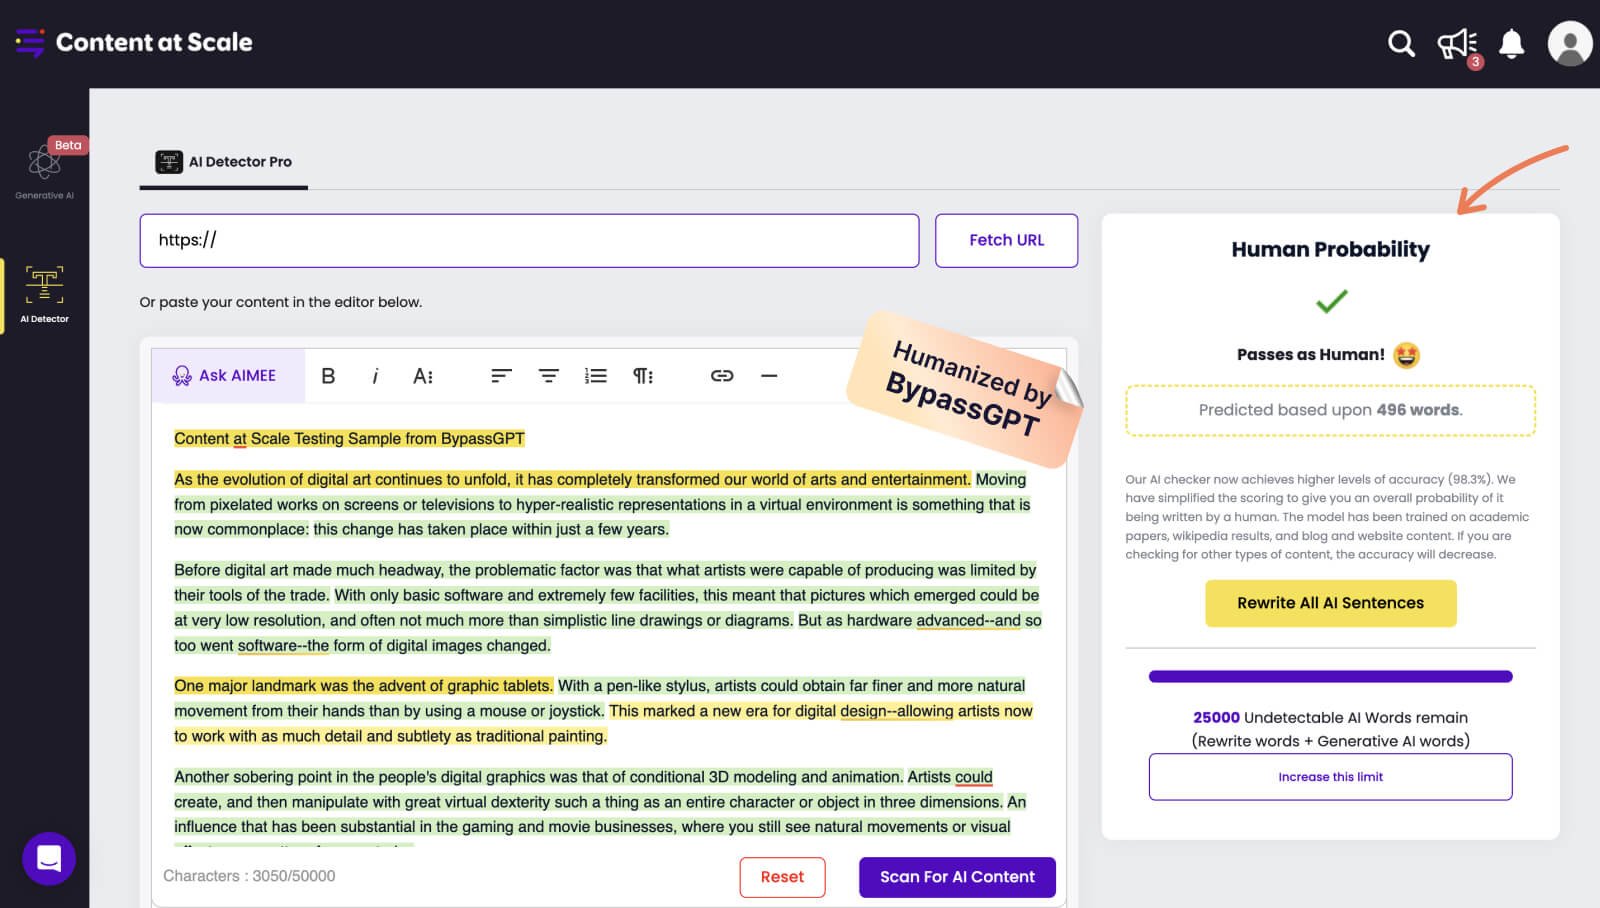Open the font size dropdown
This screenshot has height=908, width=1600.
(423, 376)
